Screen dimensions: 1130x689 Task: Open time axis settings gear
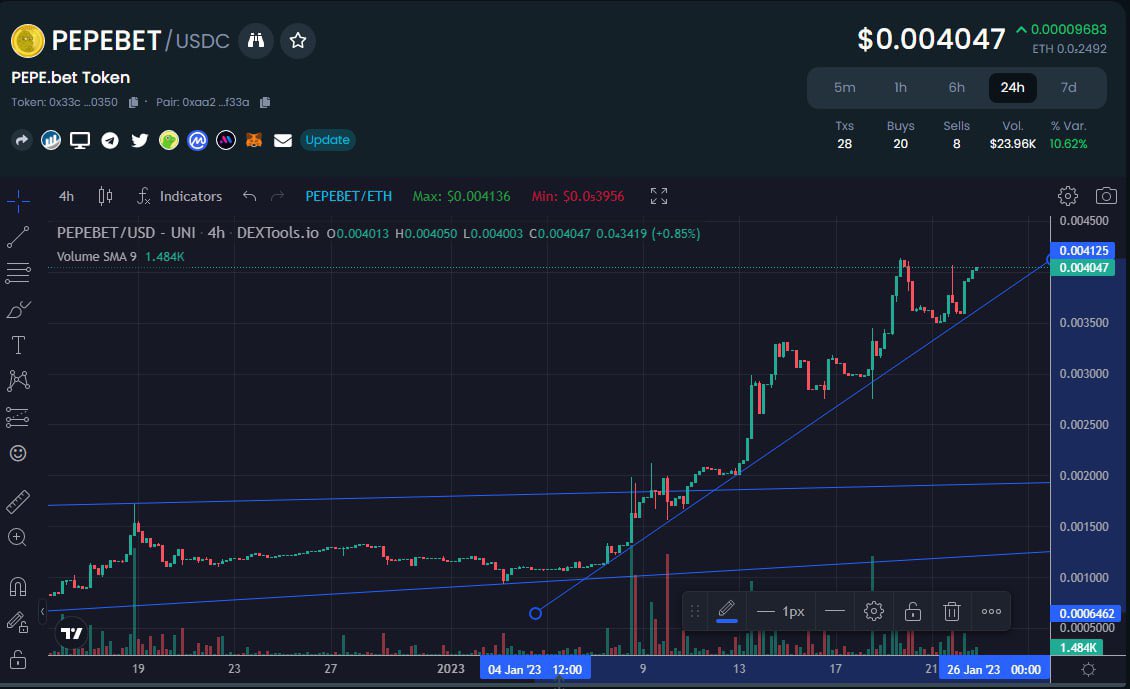(1088, 670)
